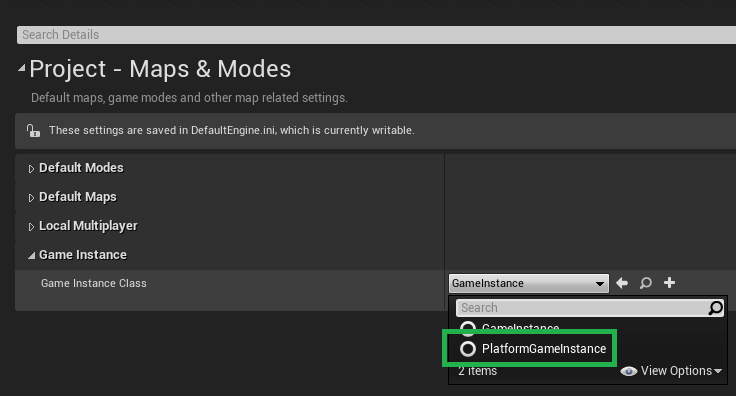
Task: Browse to class with magnifier icon
Action: click(646, 283)
